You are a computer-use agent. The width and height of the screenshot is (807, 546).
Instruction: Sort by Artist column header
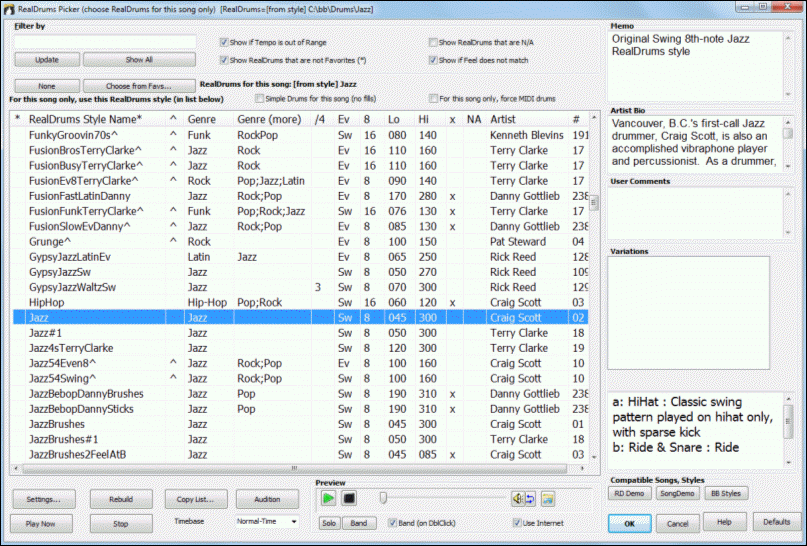(526, 119)
